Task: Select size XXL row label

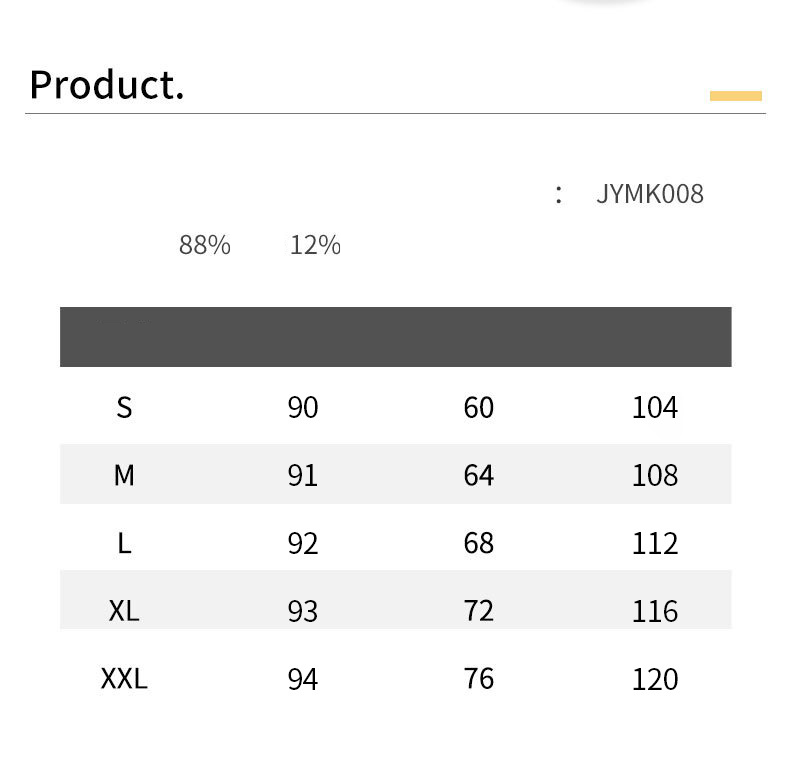Action: [124, 679]
